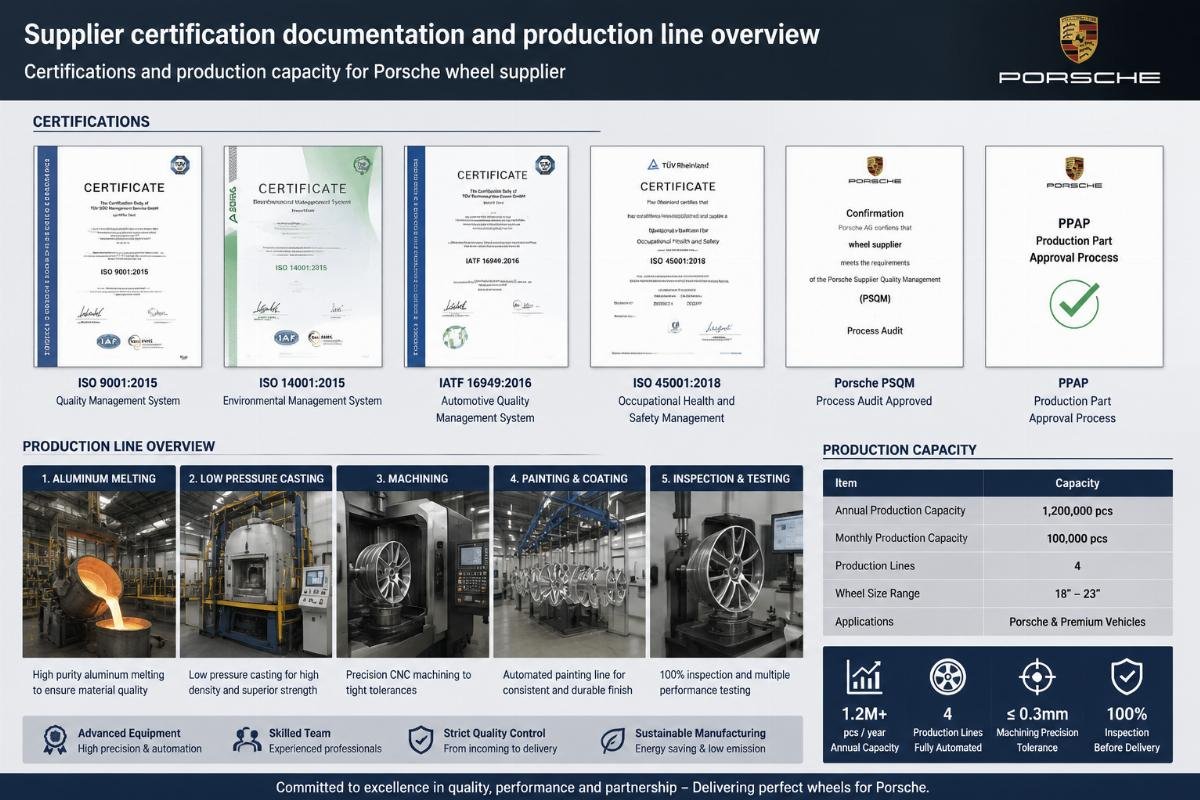Viewport: 1200px width, 800px height.
Task: Click the PRODUCTION CAPACITY heading
Action: click(x=900, y=450)
